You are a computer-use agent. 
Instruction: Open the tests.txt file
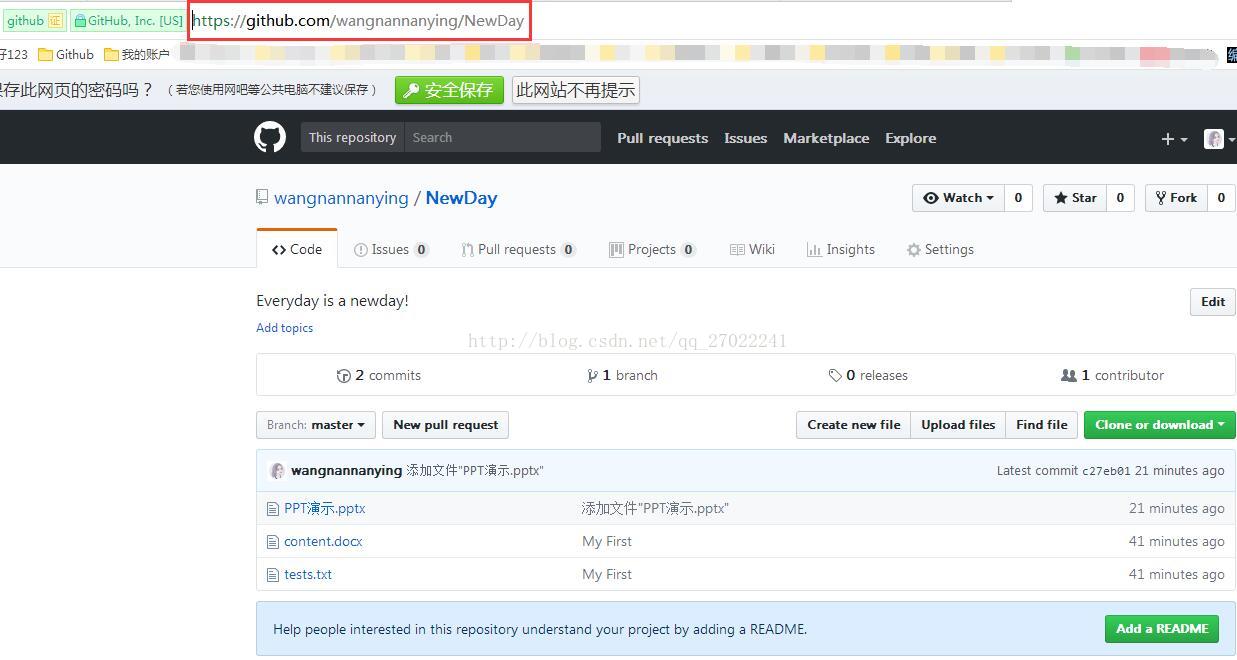click(308, 575)
